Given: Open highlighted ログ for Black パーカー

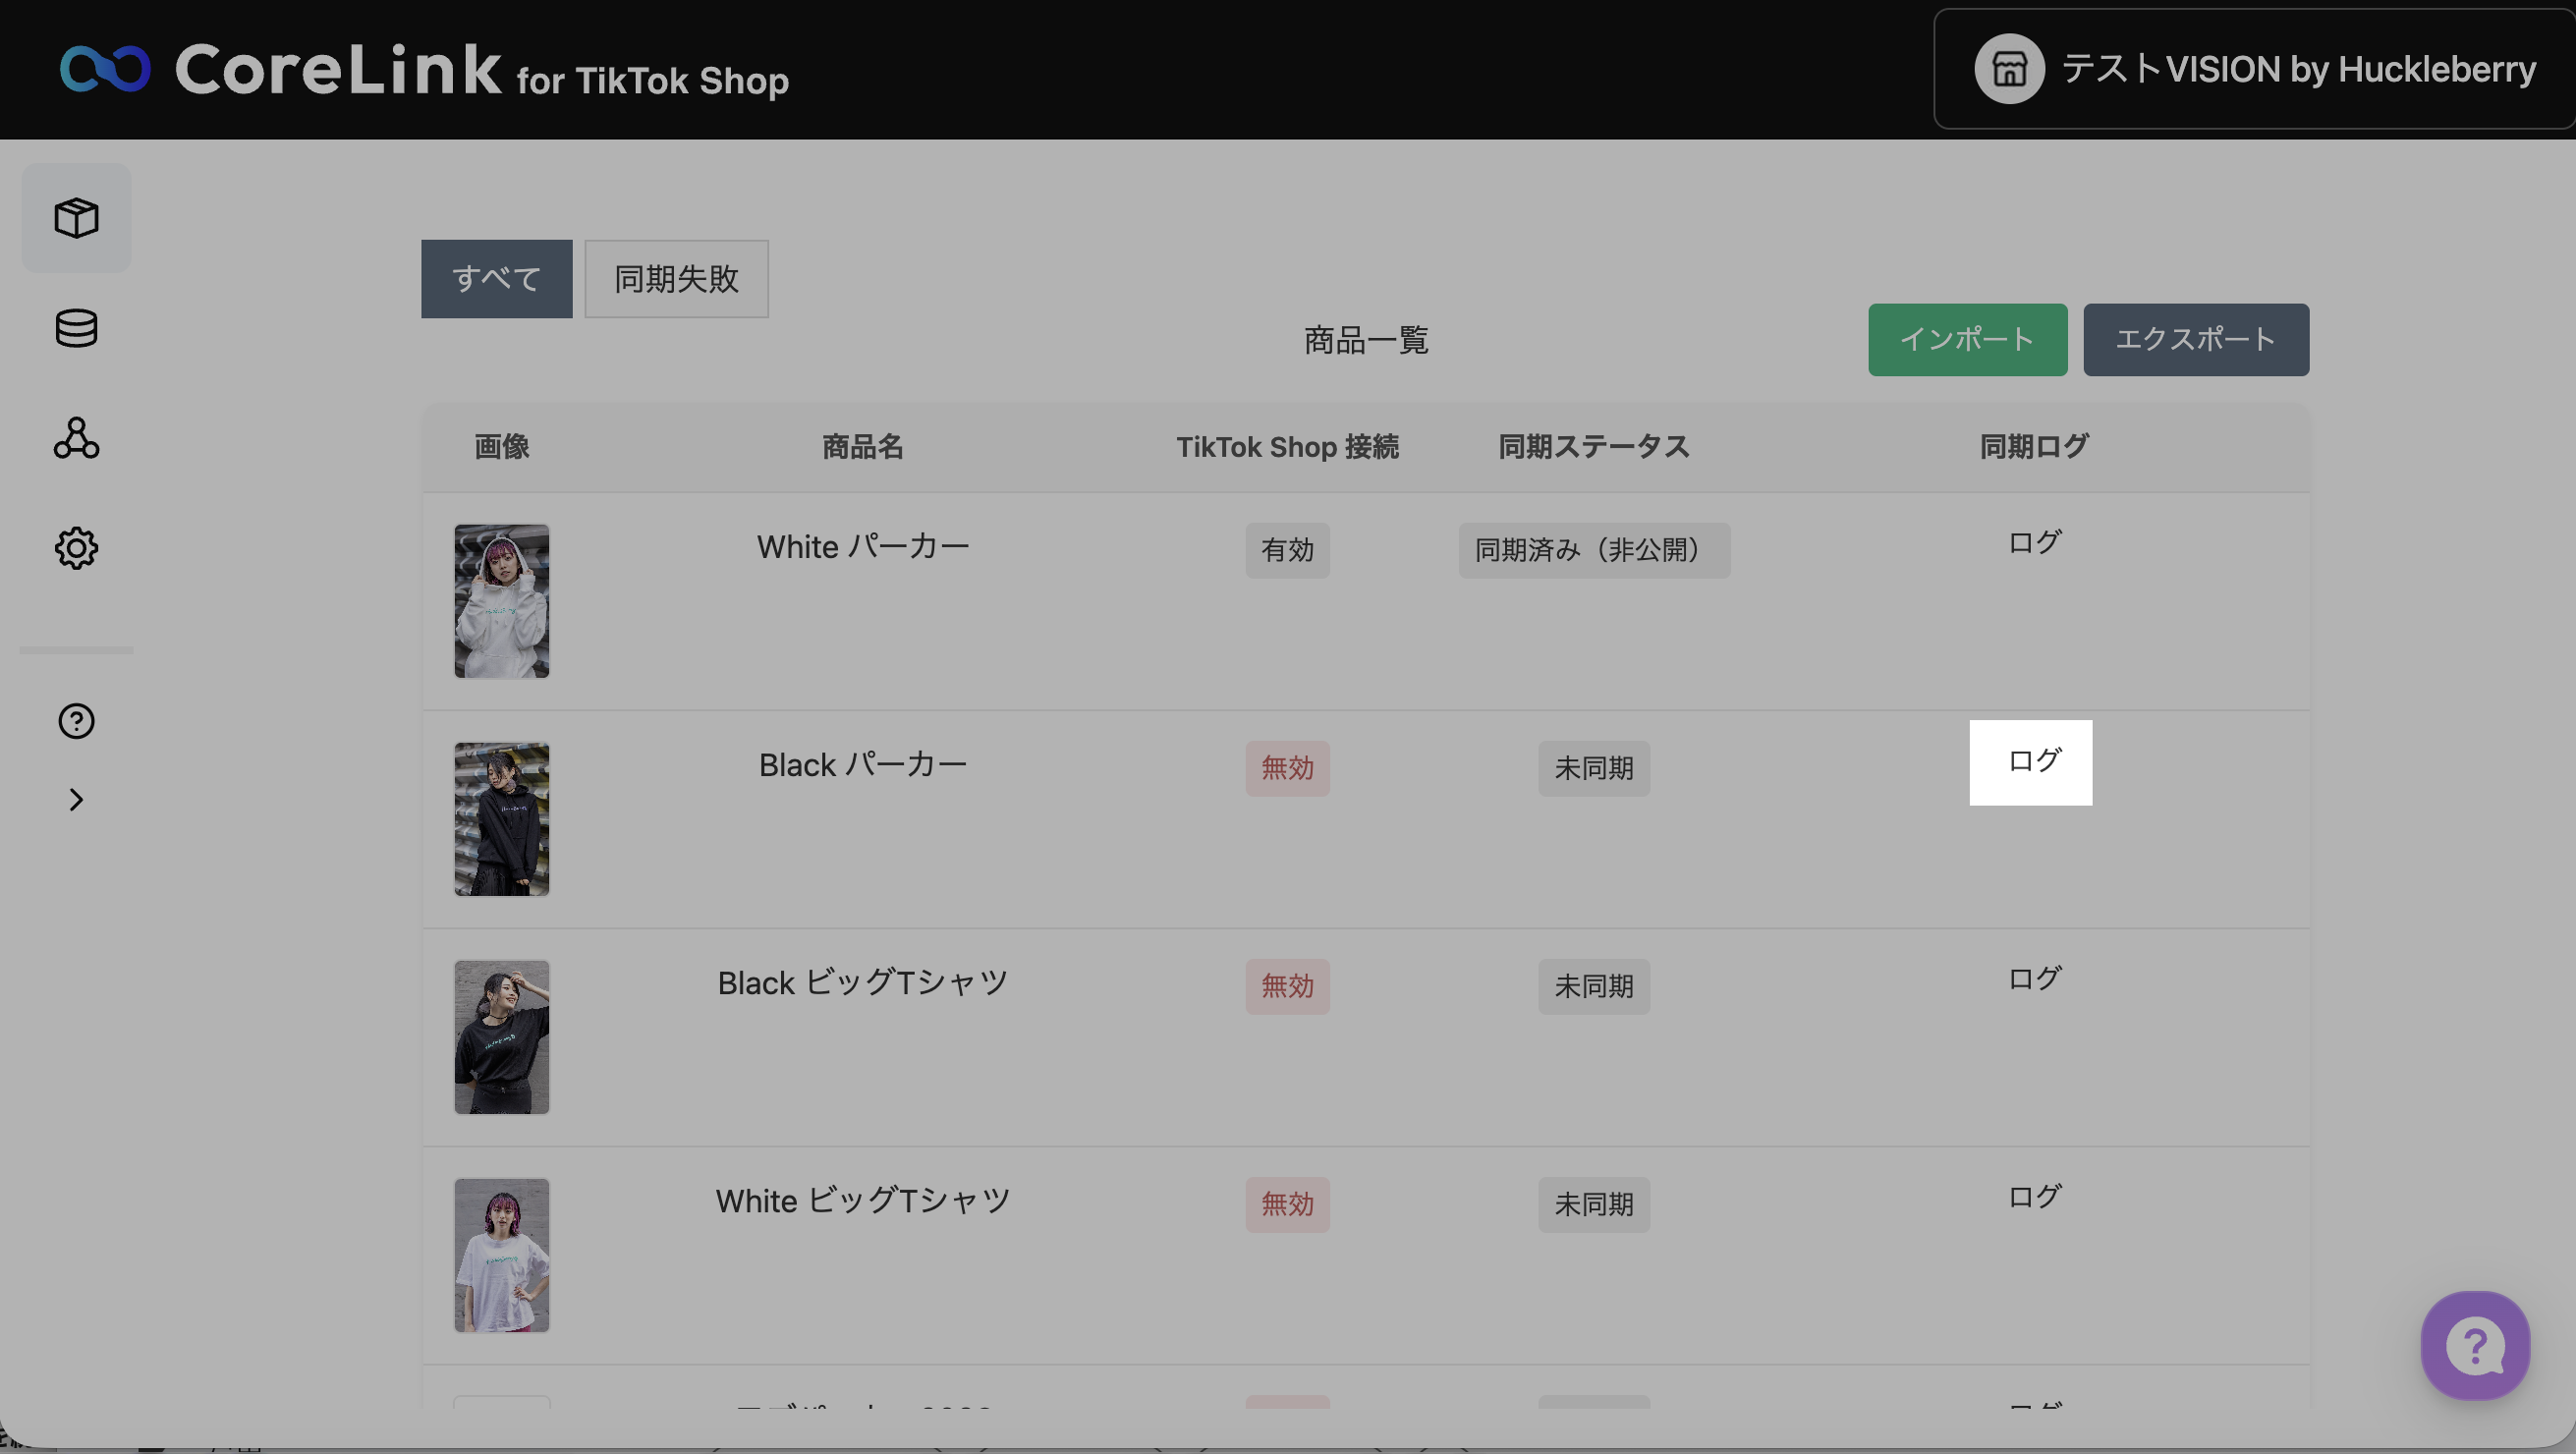Looking at the screenshot, I should [x=2033, y=761].
